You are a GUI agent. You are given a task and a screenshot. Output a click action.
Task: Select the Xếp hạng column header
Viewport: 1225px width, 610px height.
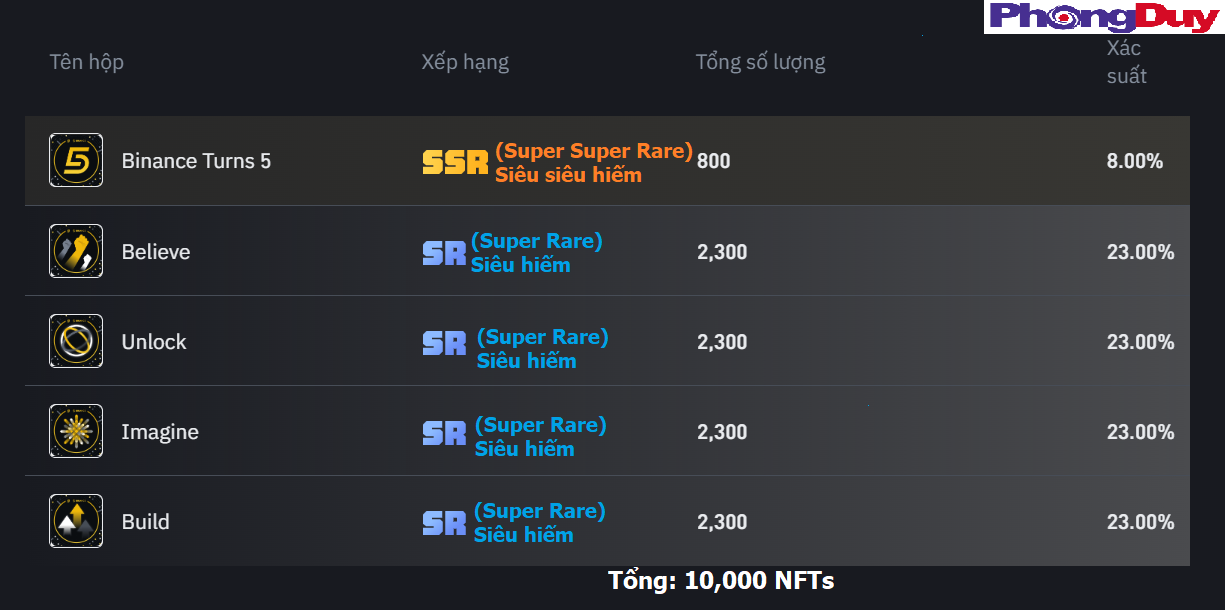465,62
